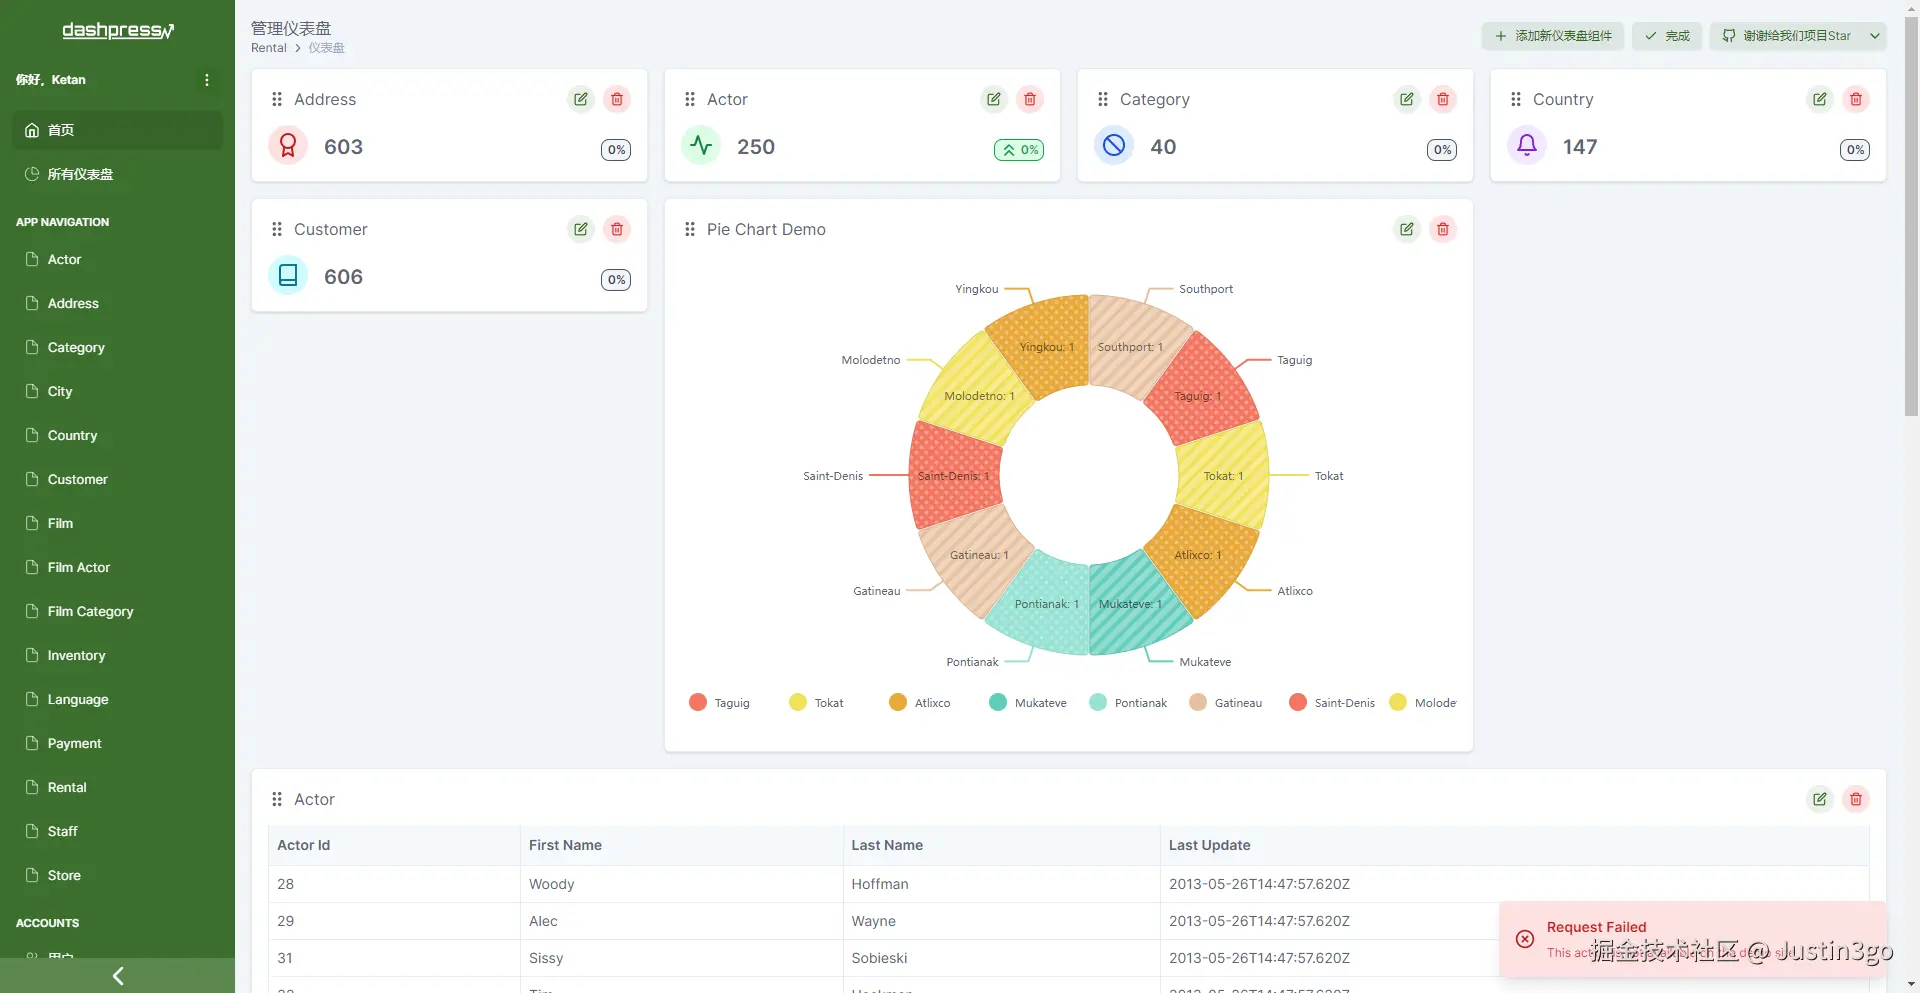Delete the Customer widget
The image size is (1920, 993).
[617, 229]
